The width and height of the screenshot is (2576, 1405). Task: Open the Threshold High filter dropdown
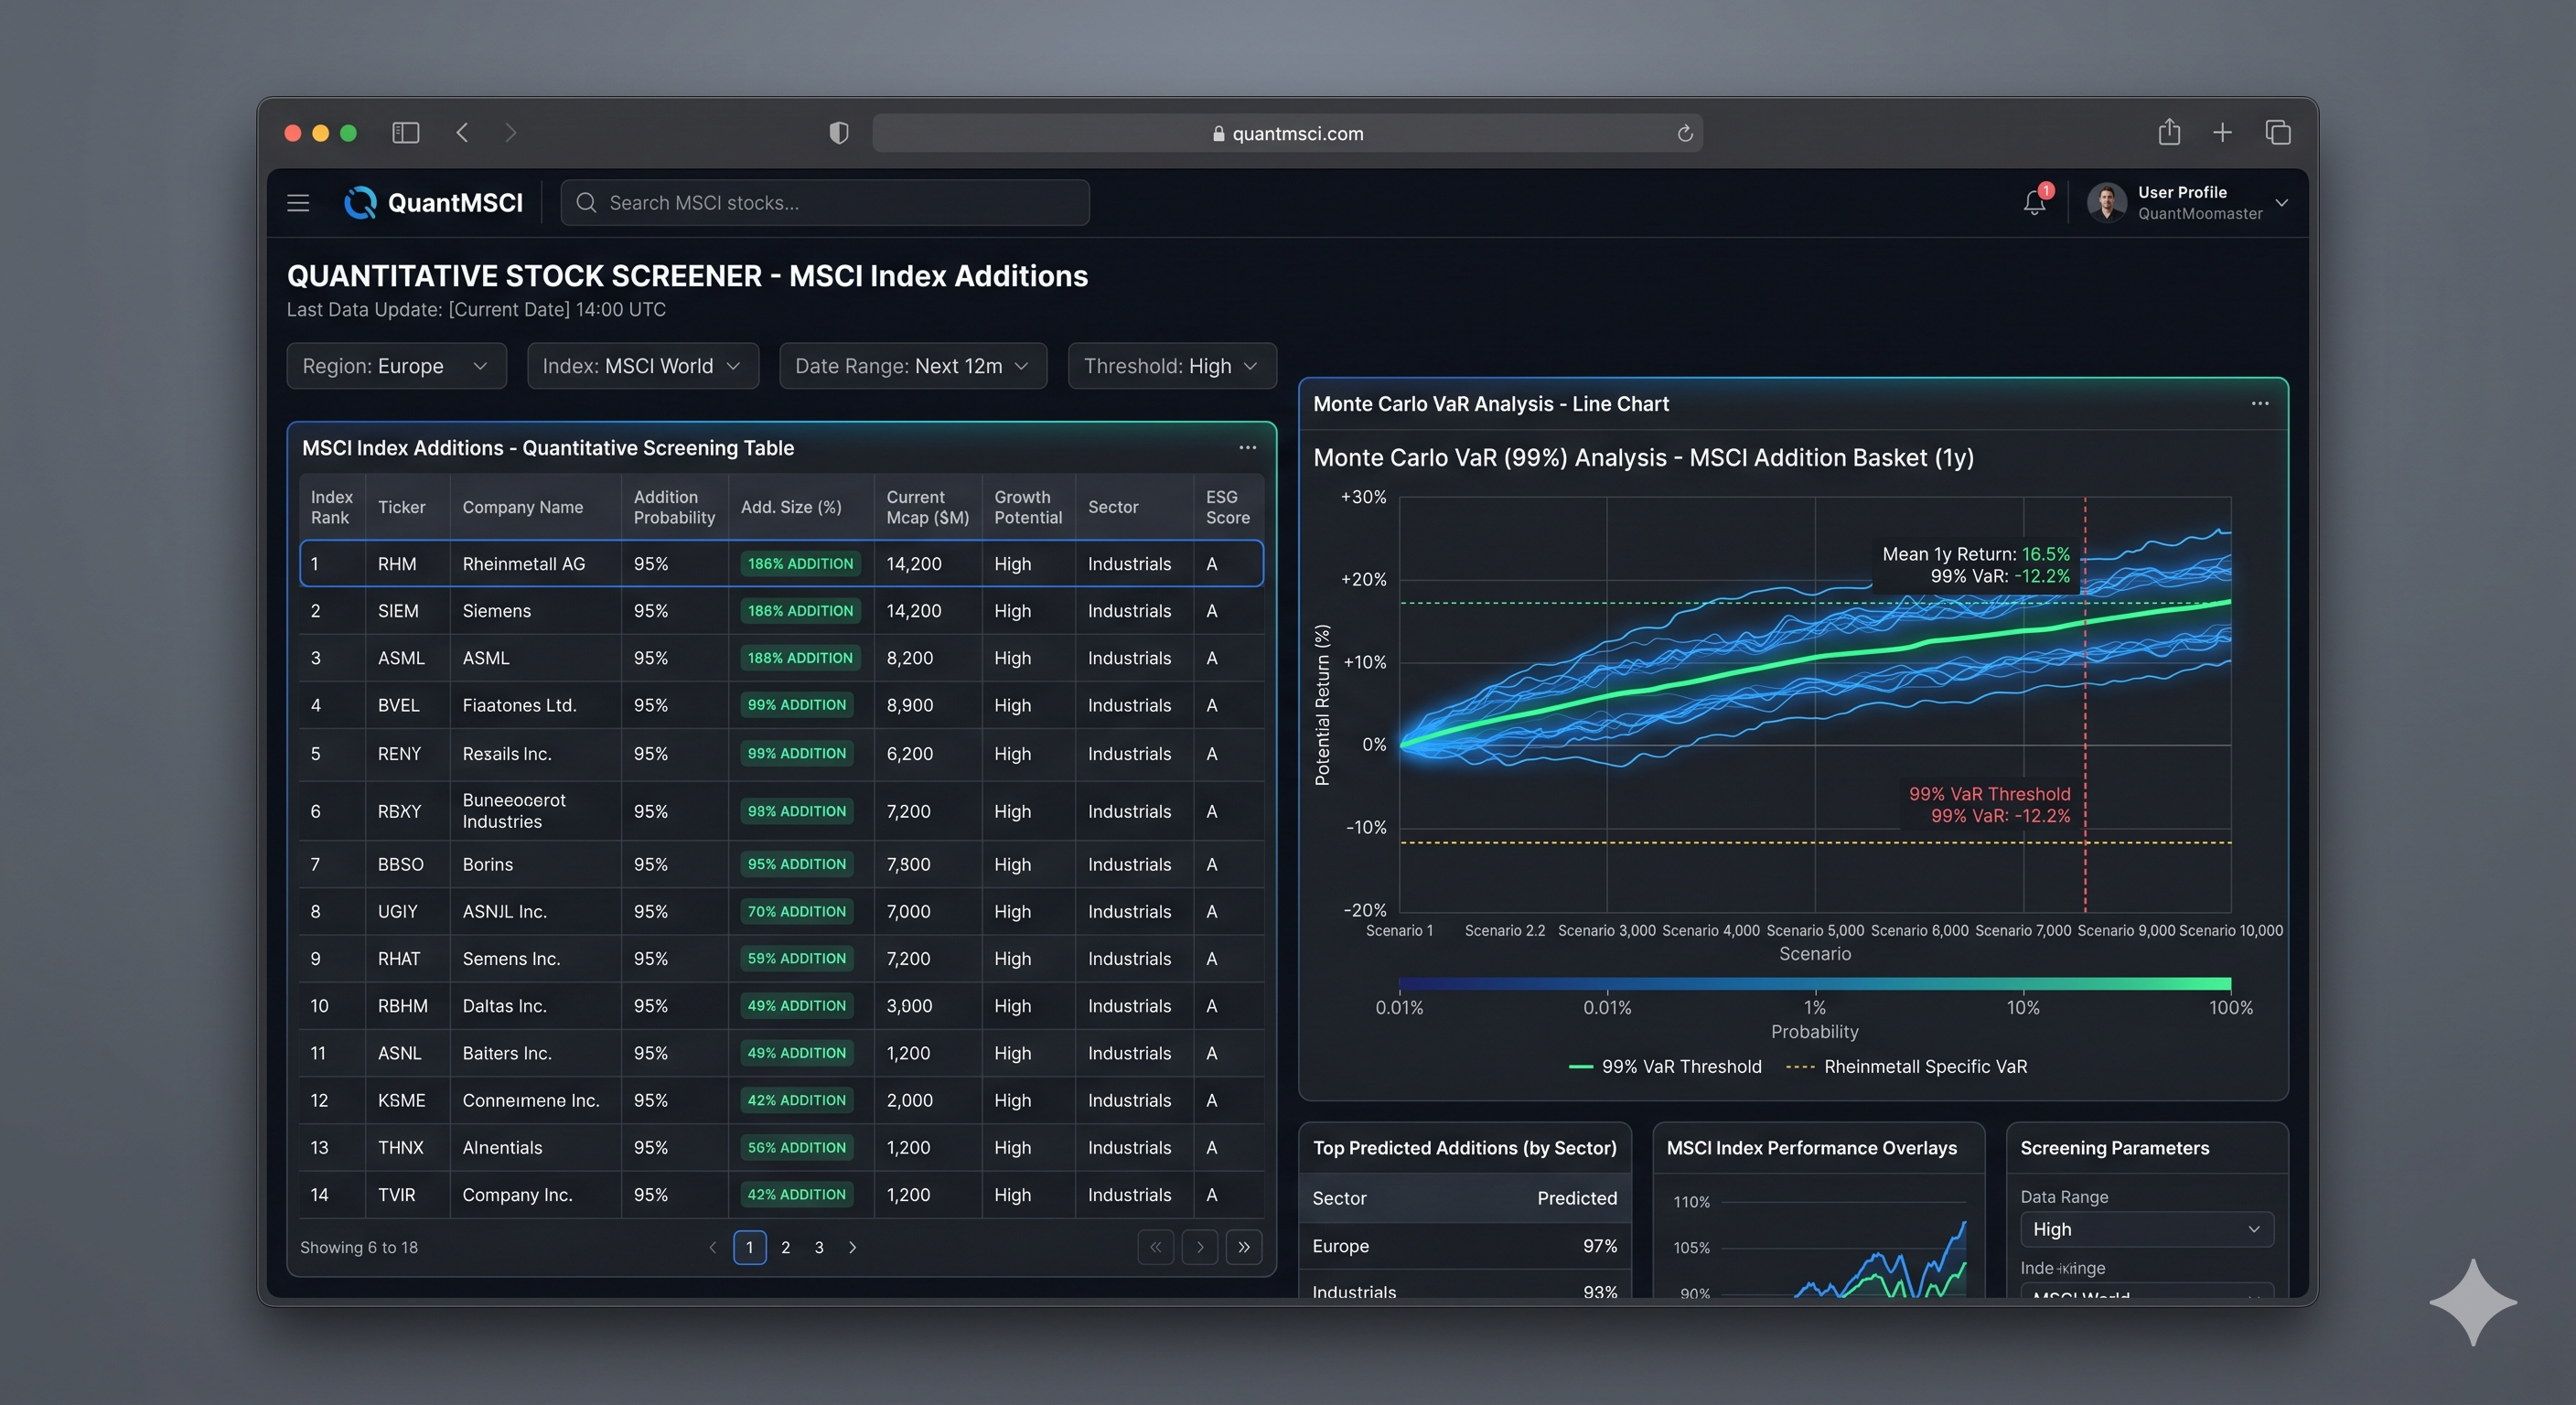coord(1170,365)
